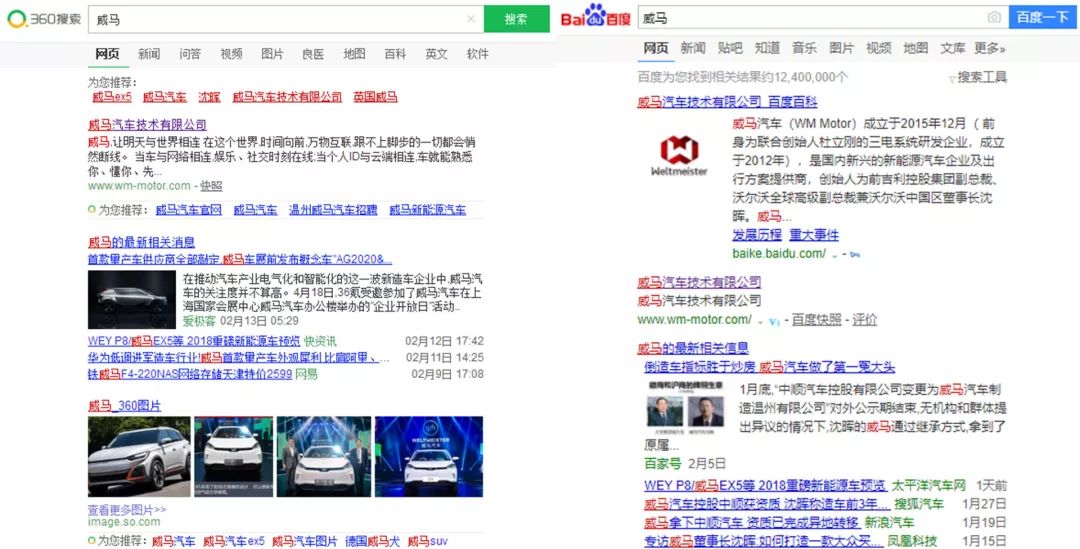
Task: Select 360 英文 tab
Action: pyautogui.click(x=436, y=54)
